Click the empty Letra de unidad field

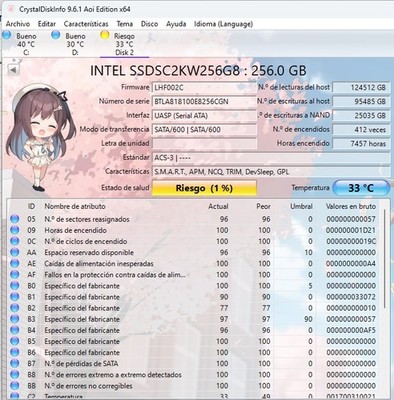(x=204, y=144)
